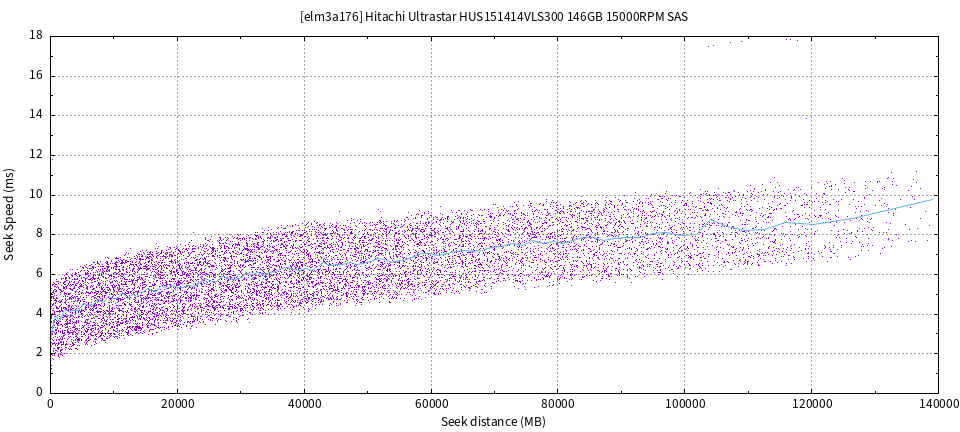
Task: Click the 6 y-axis tick label
Action: point(38,273)
